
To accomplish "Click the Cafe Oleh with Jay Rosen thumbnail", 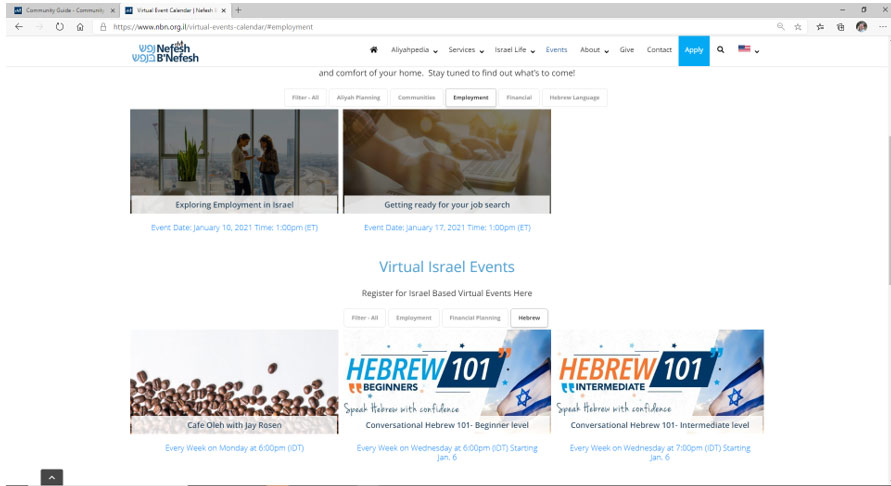I will (x=234, y=380).
